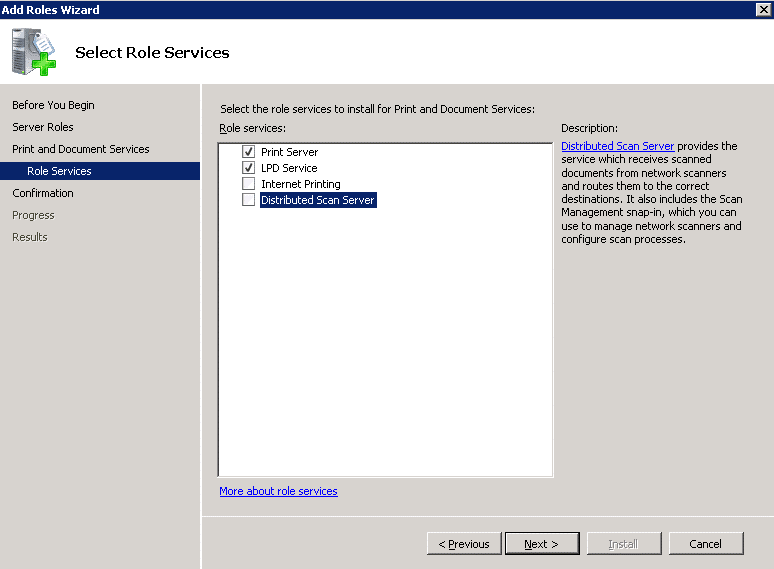Viewport: 774px width, 569px height.
Task: Select the Print Server list label
Action: pyautogui.click(x=290, y=152)
